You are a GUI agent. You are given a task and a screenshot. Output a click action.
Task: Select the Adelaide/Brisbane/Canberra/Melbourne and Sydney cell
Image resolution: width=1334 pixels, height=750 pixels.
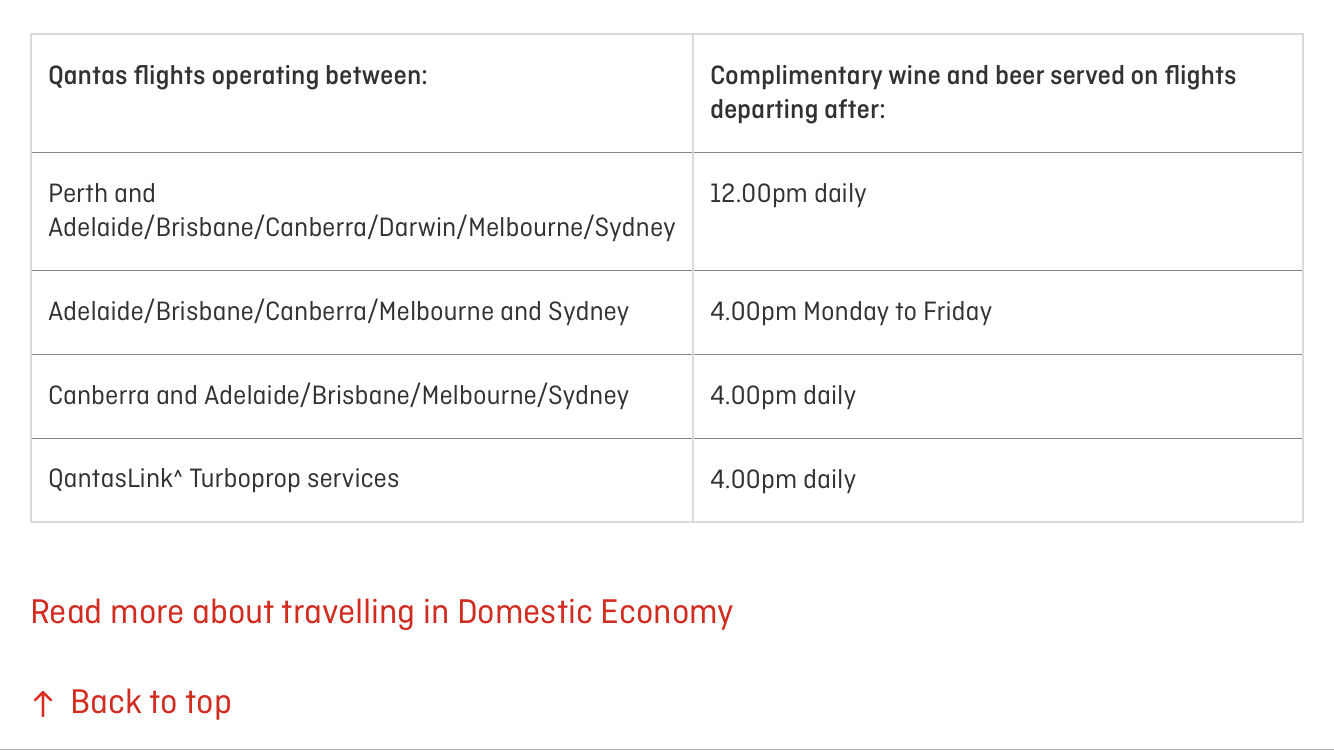(x=362, y=313)
